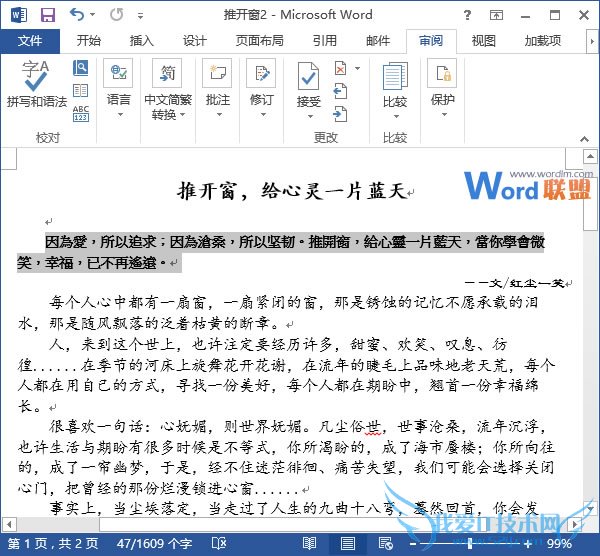Click the 99% zoom level
This screenshot has width=600, height=556.
(559, 543)
